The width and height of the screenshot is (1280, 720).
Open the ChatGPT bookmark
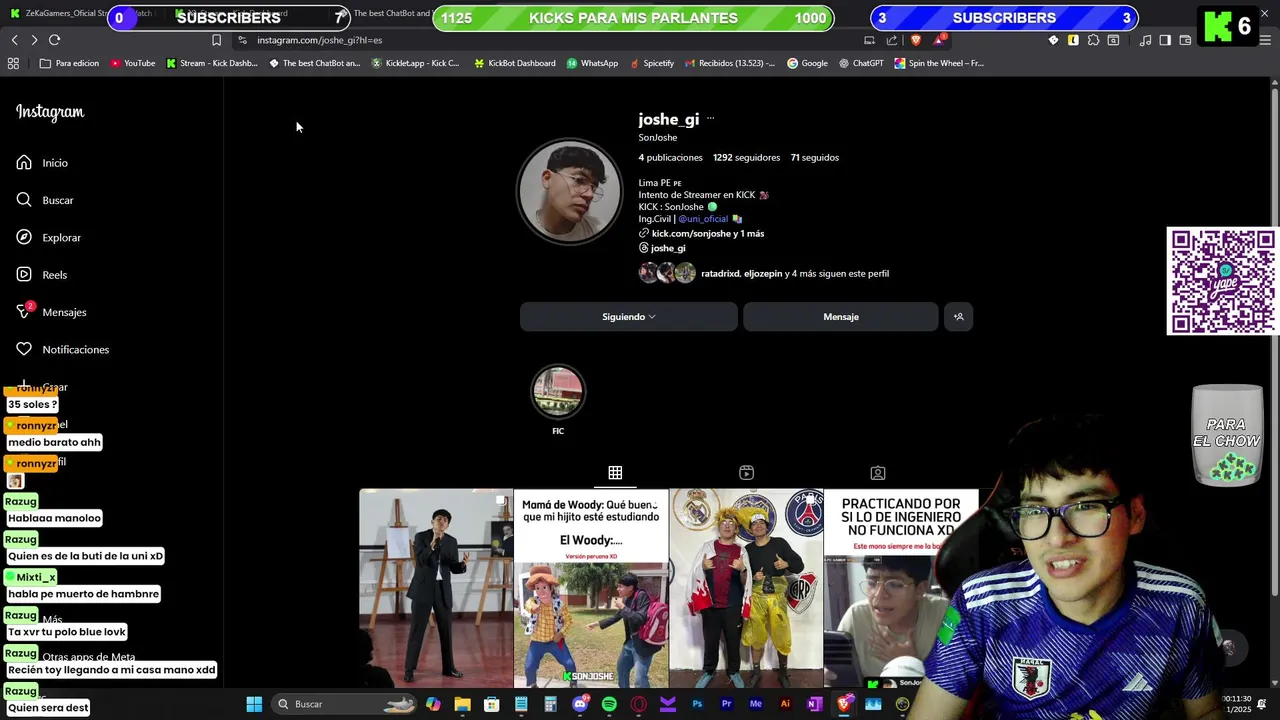point(861,63)
